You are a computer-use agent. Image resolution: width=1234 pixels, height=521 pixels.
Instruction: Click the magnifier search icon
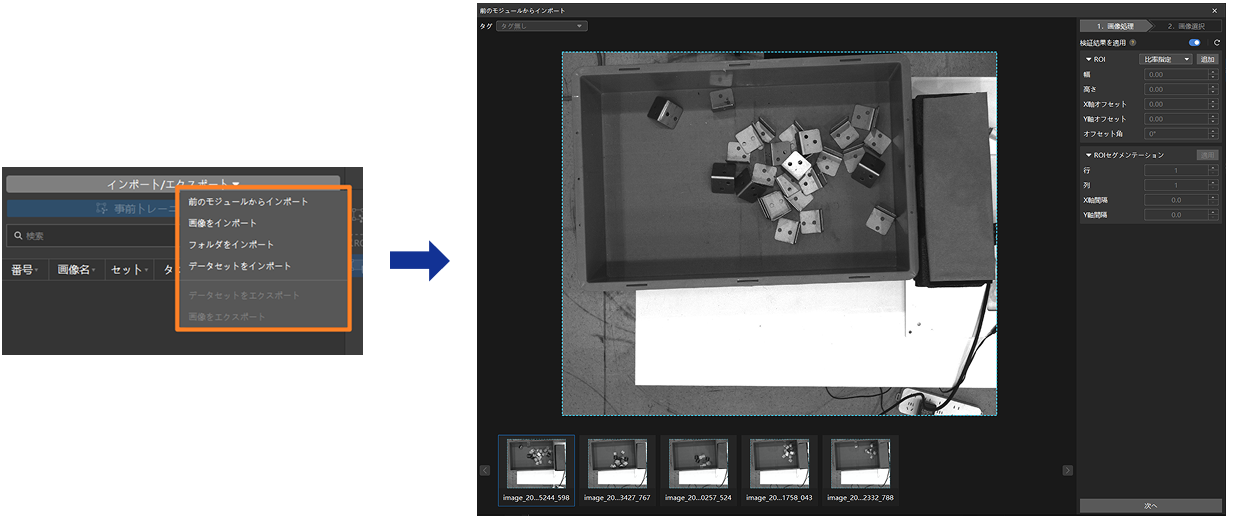tap(17, 236)
